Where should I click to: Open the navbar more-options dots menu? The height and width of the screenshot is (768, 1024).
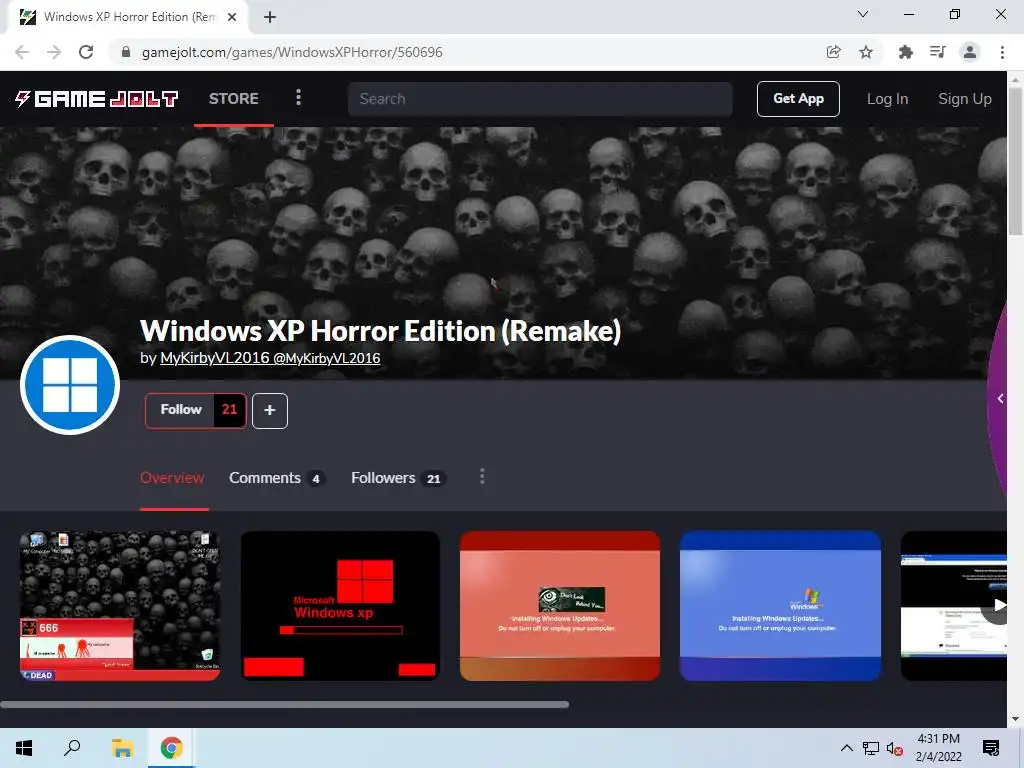click(x=298, y=98)
